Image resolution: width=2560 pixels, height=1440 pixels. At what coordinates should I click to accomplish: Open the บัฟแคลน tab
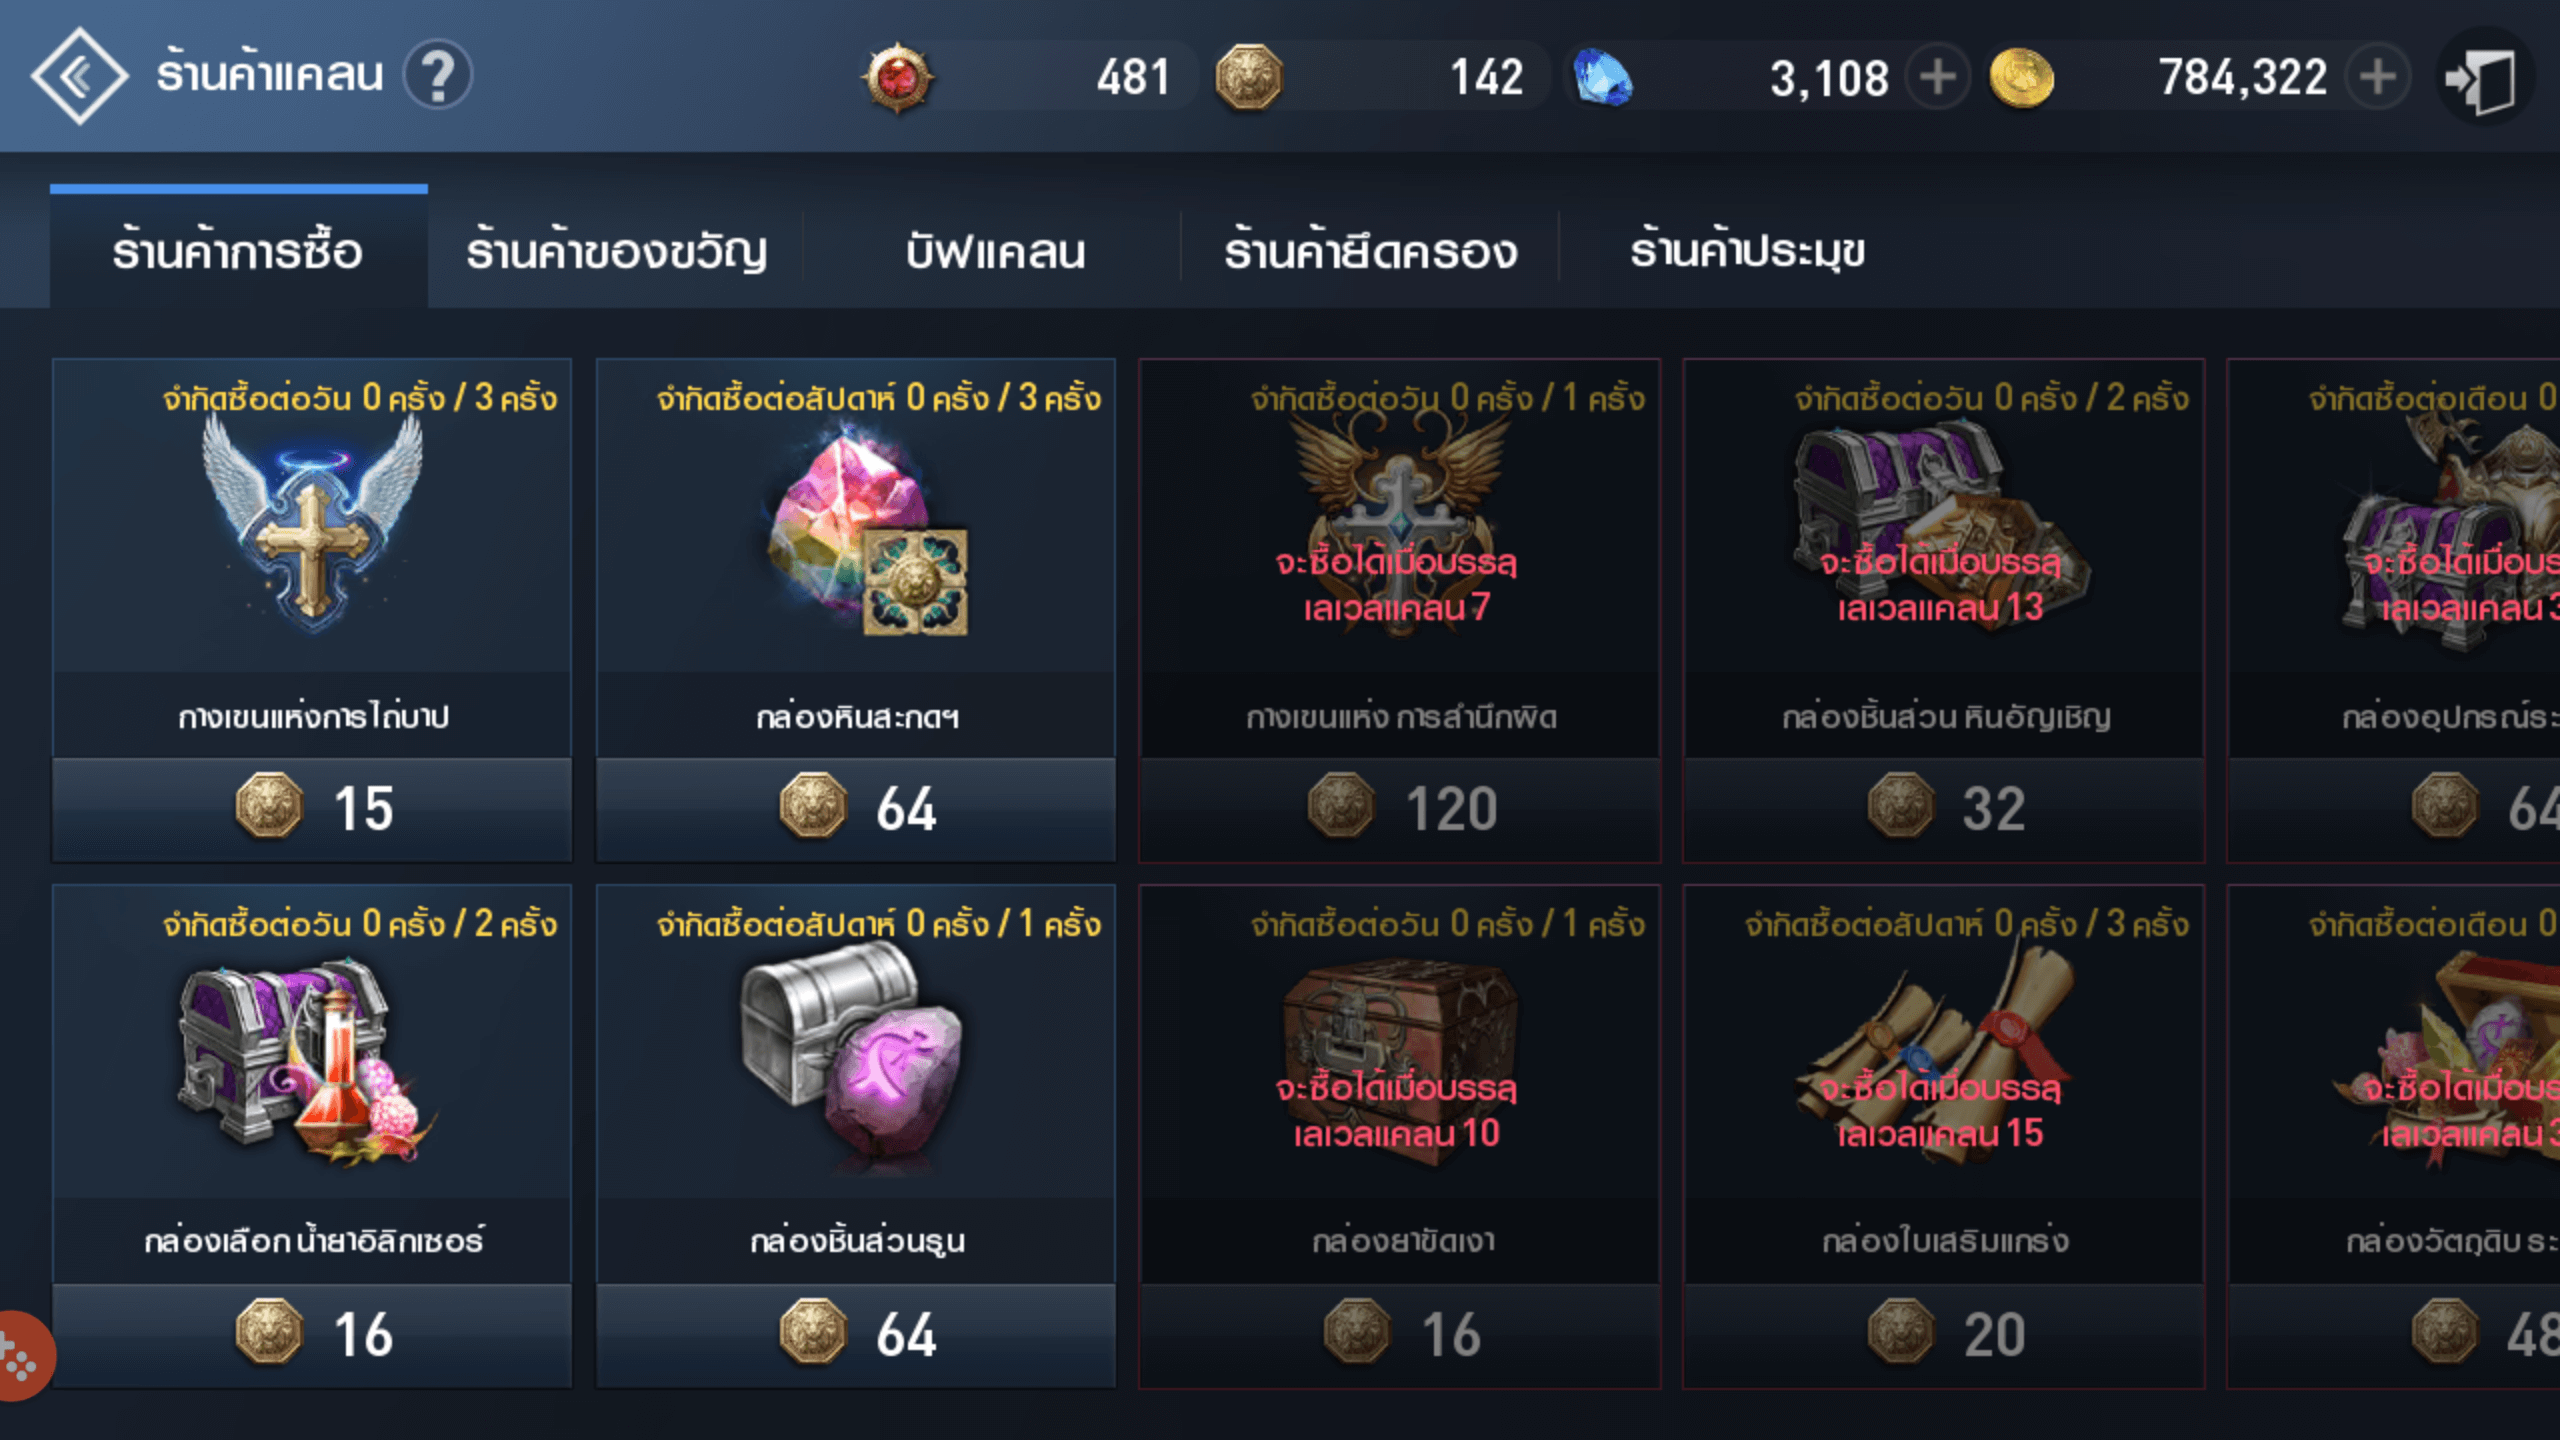tap(994, 251)
